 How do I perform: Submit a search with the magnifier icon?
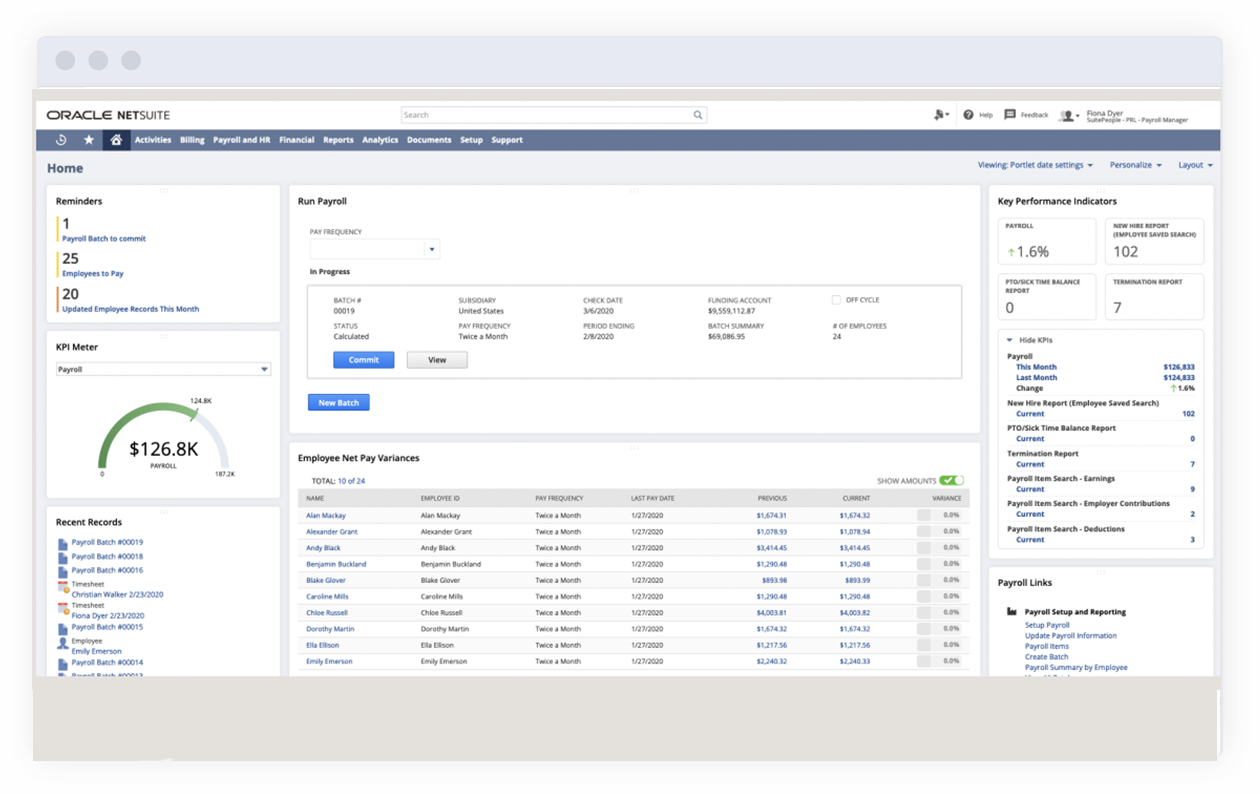pos(697,114)
